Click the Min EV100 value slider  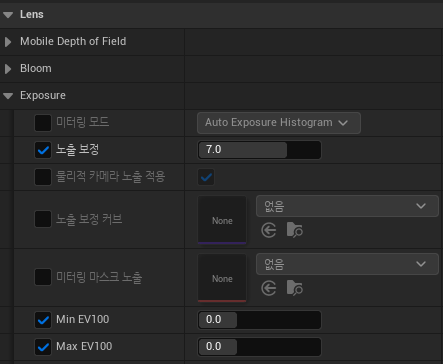point(259,320)
